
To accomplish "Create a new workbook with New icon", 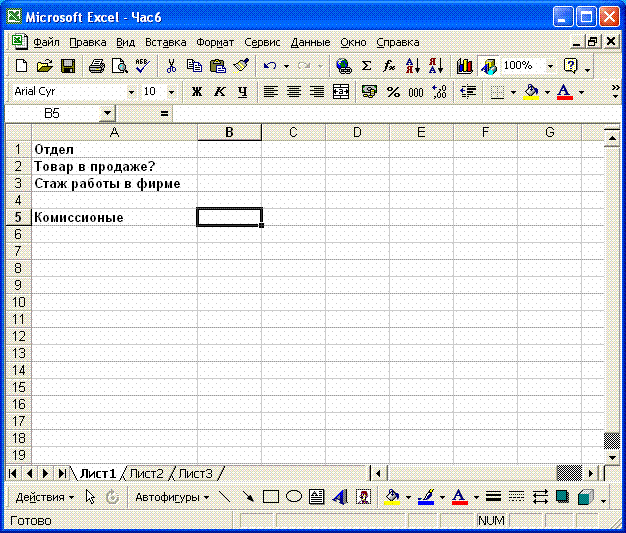I will [21, 65].
